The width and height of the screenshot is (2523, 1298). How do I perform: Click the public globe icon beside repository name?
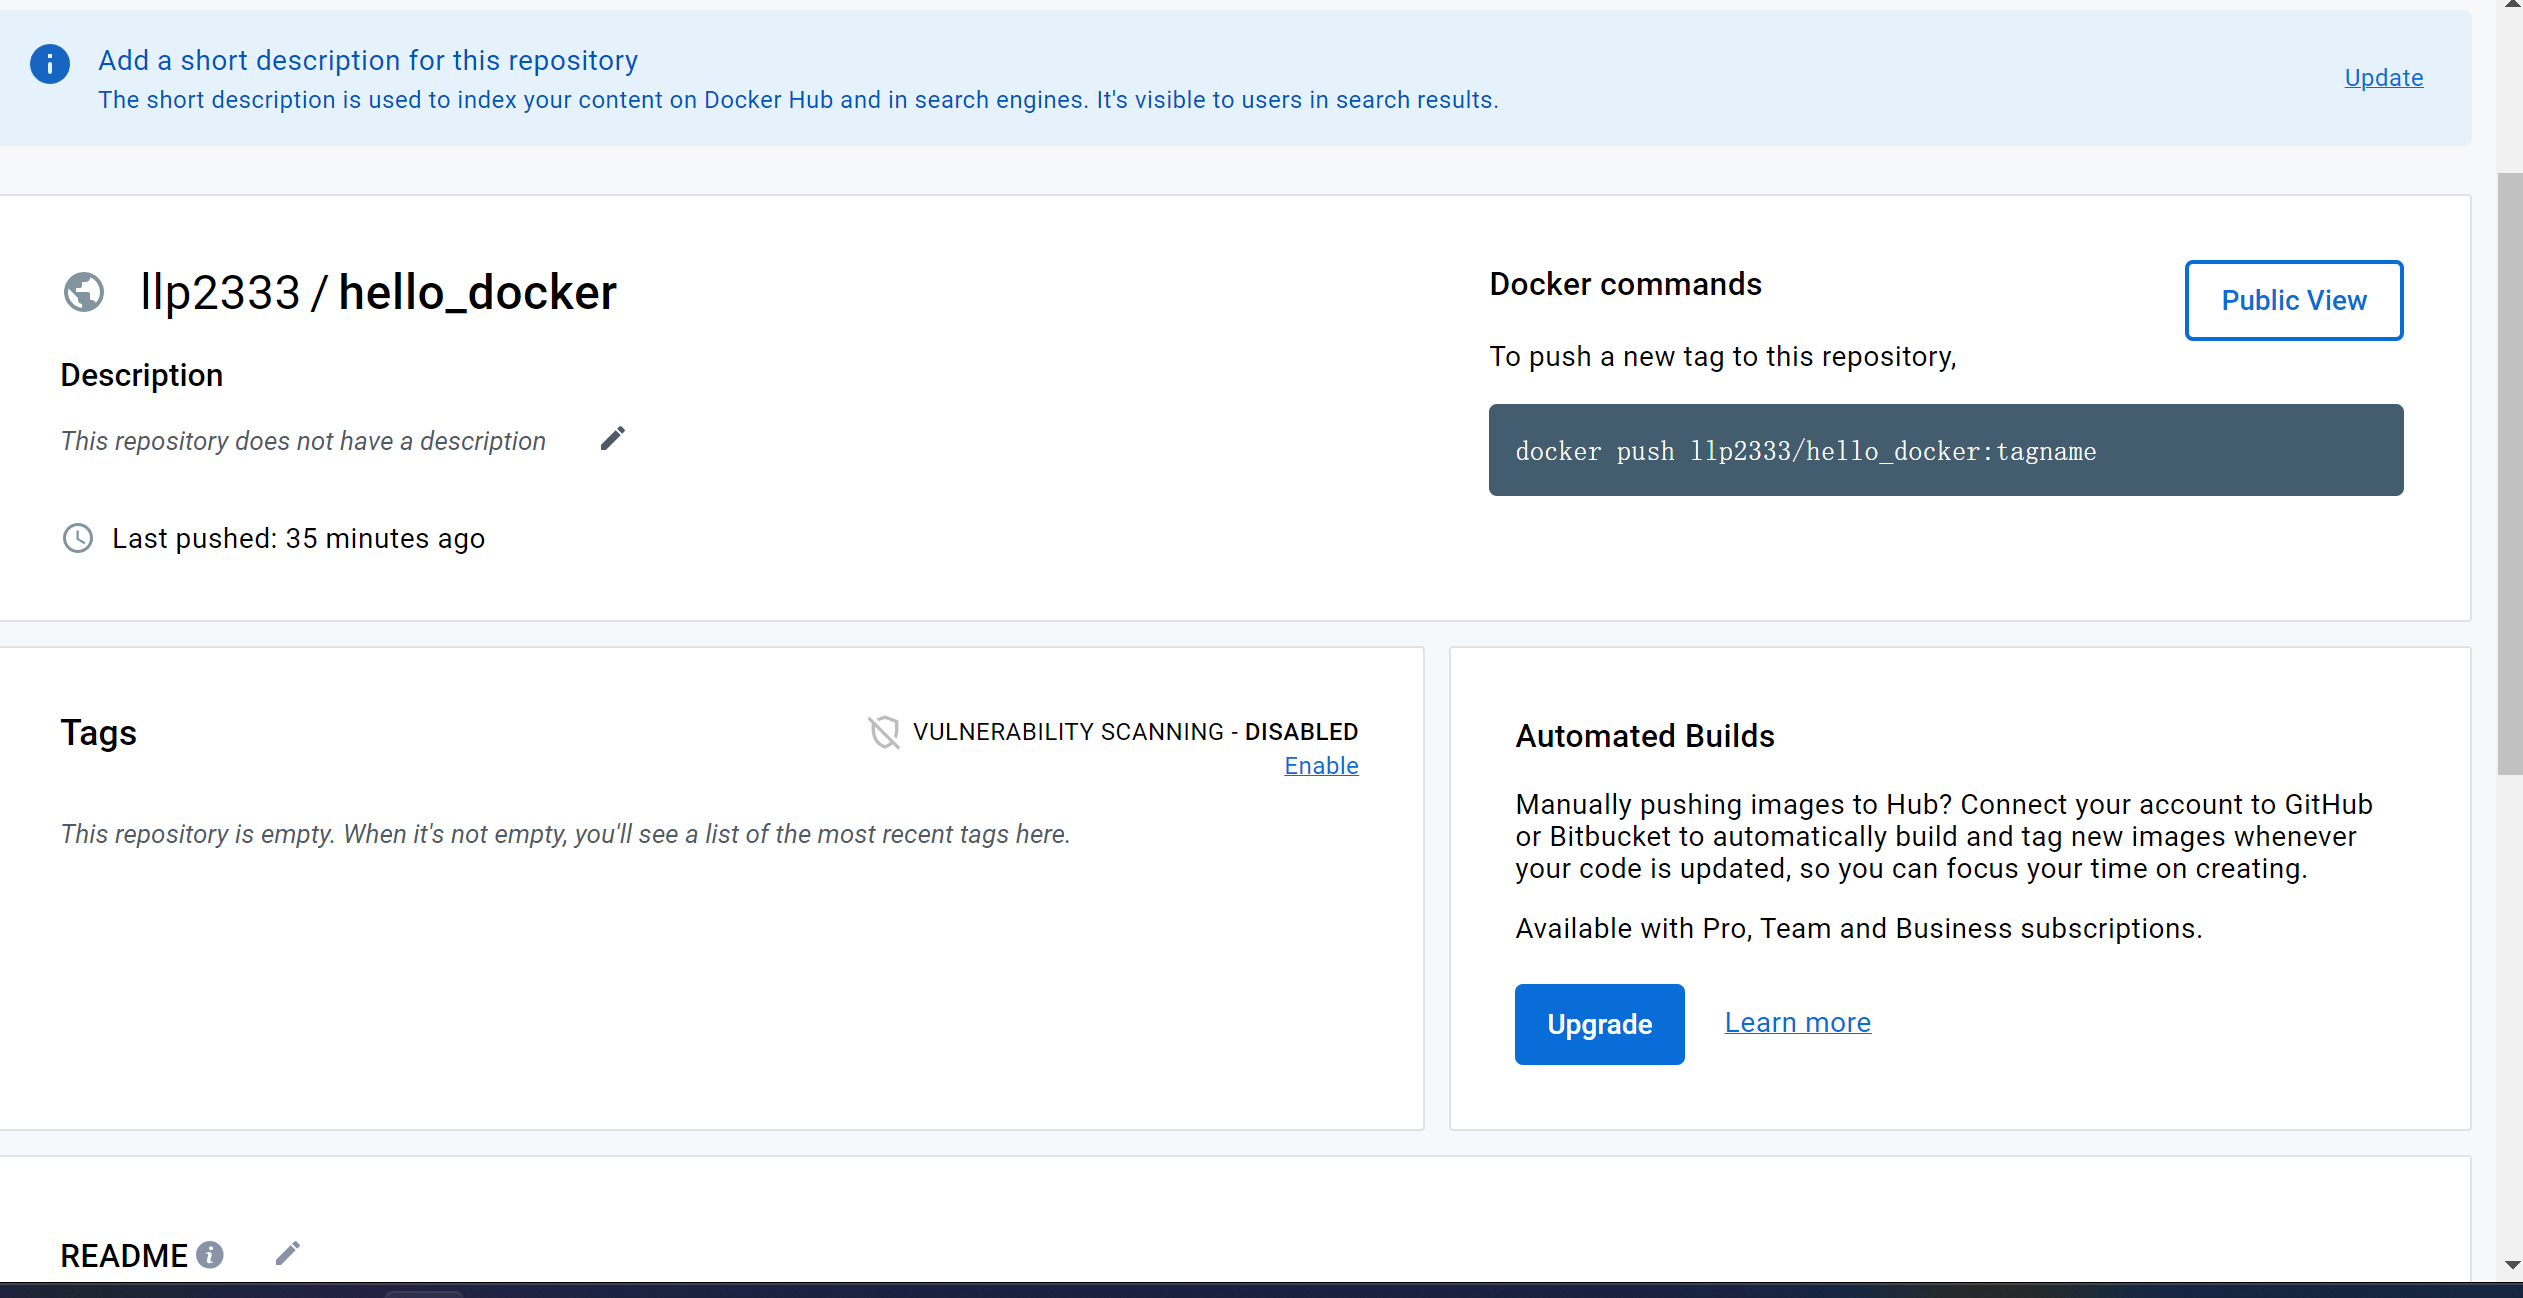tap(84, 292)
